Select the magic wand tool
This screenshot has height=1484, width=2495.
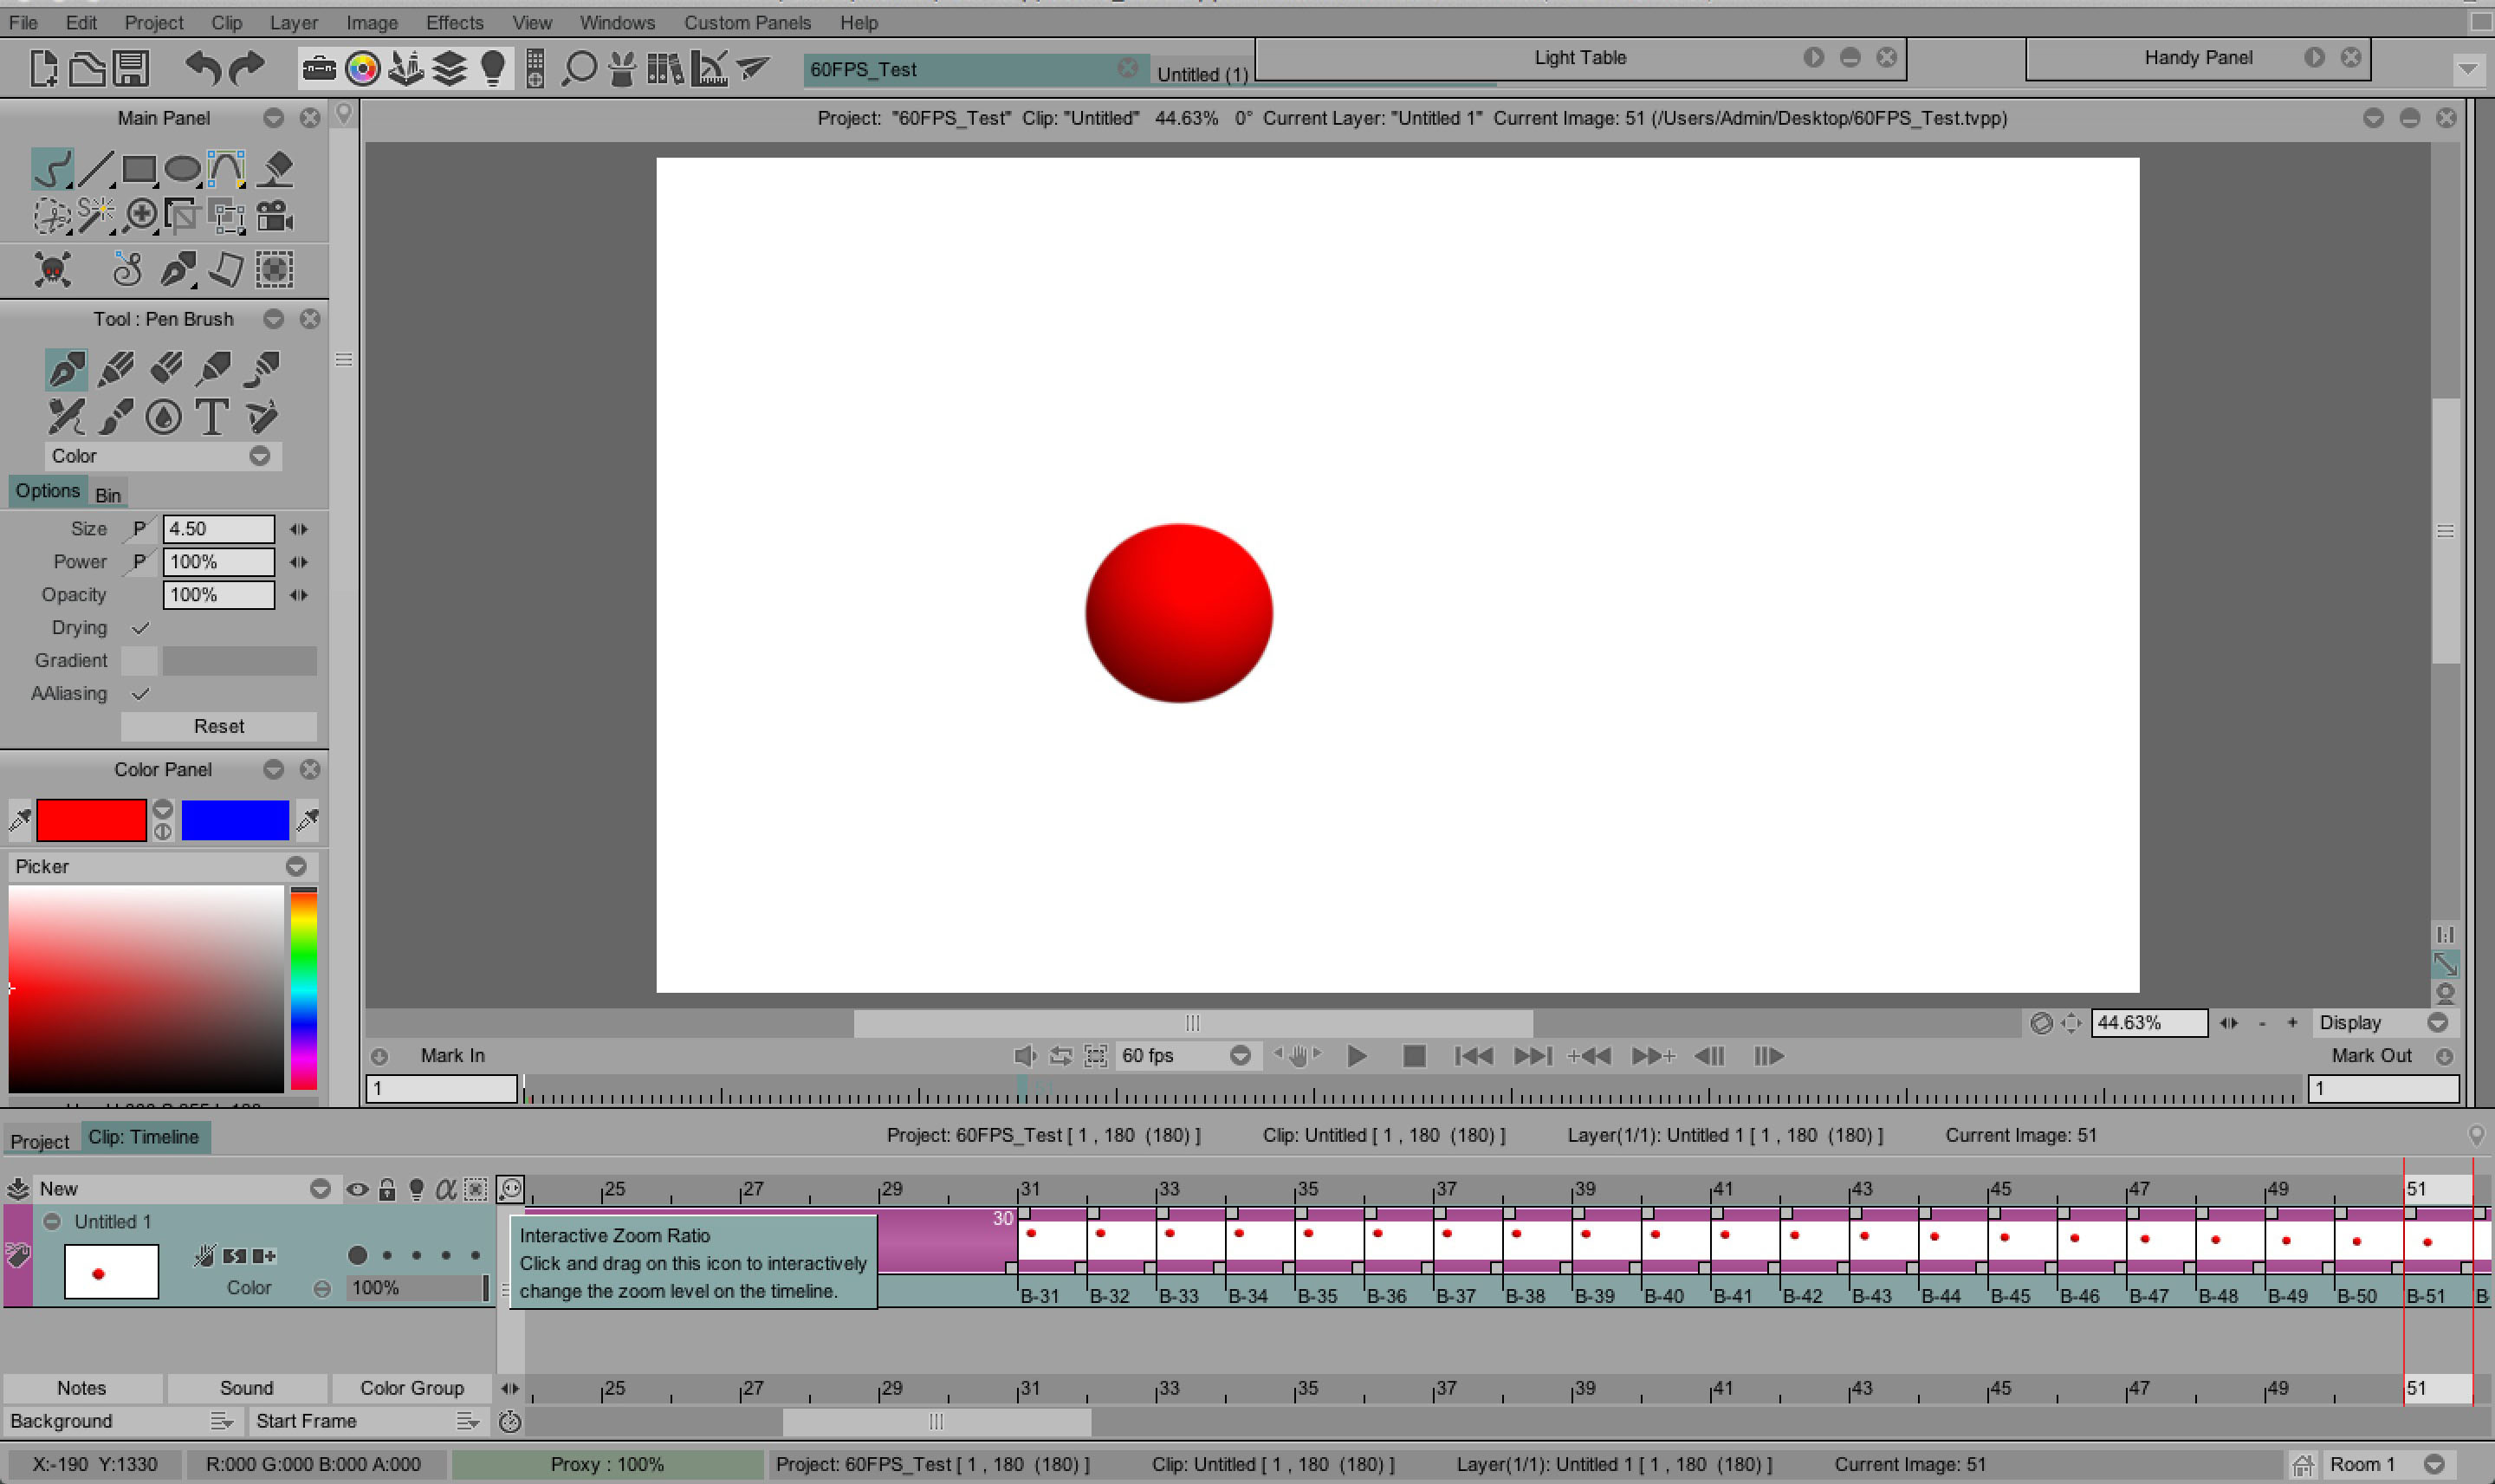(x=95, y=215)
